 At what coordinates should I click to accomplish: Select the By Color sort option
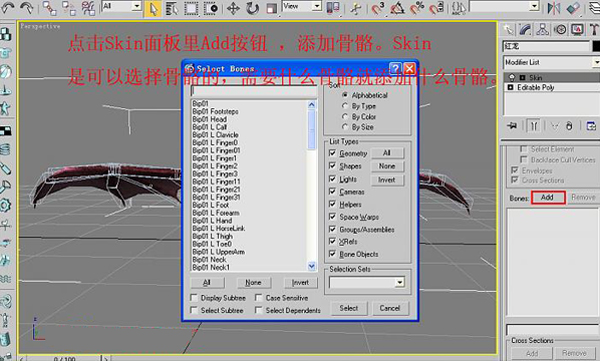click(x=345, y=116)
